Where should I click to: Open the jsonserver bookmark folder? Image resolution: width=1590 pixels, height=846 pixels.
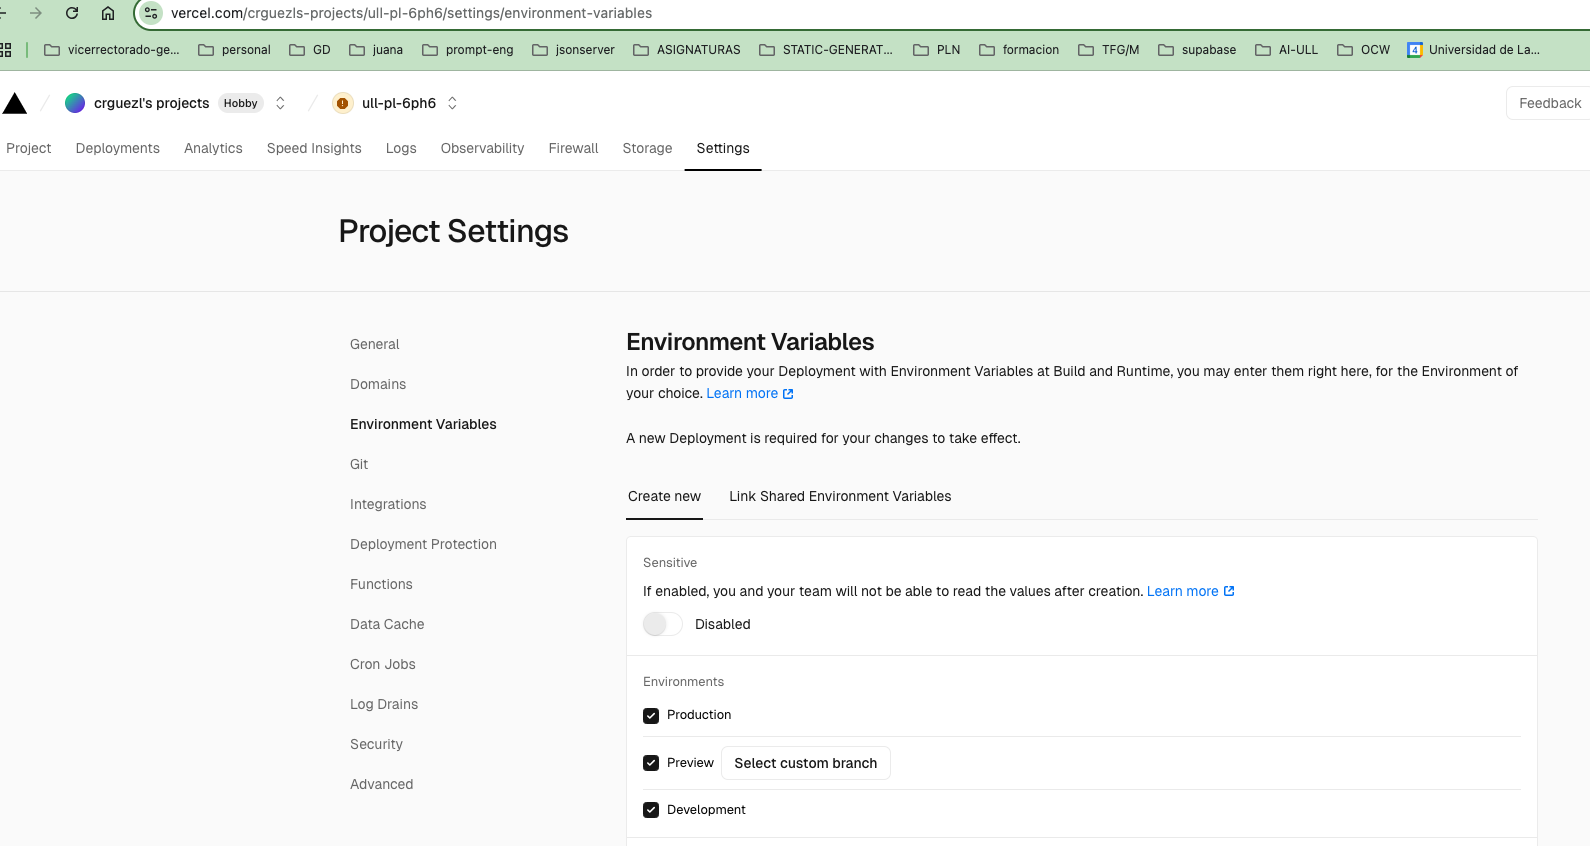coord(574,50)
